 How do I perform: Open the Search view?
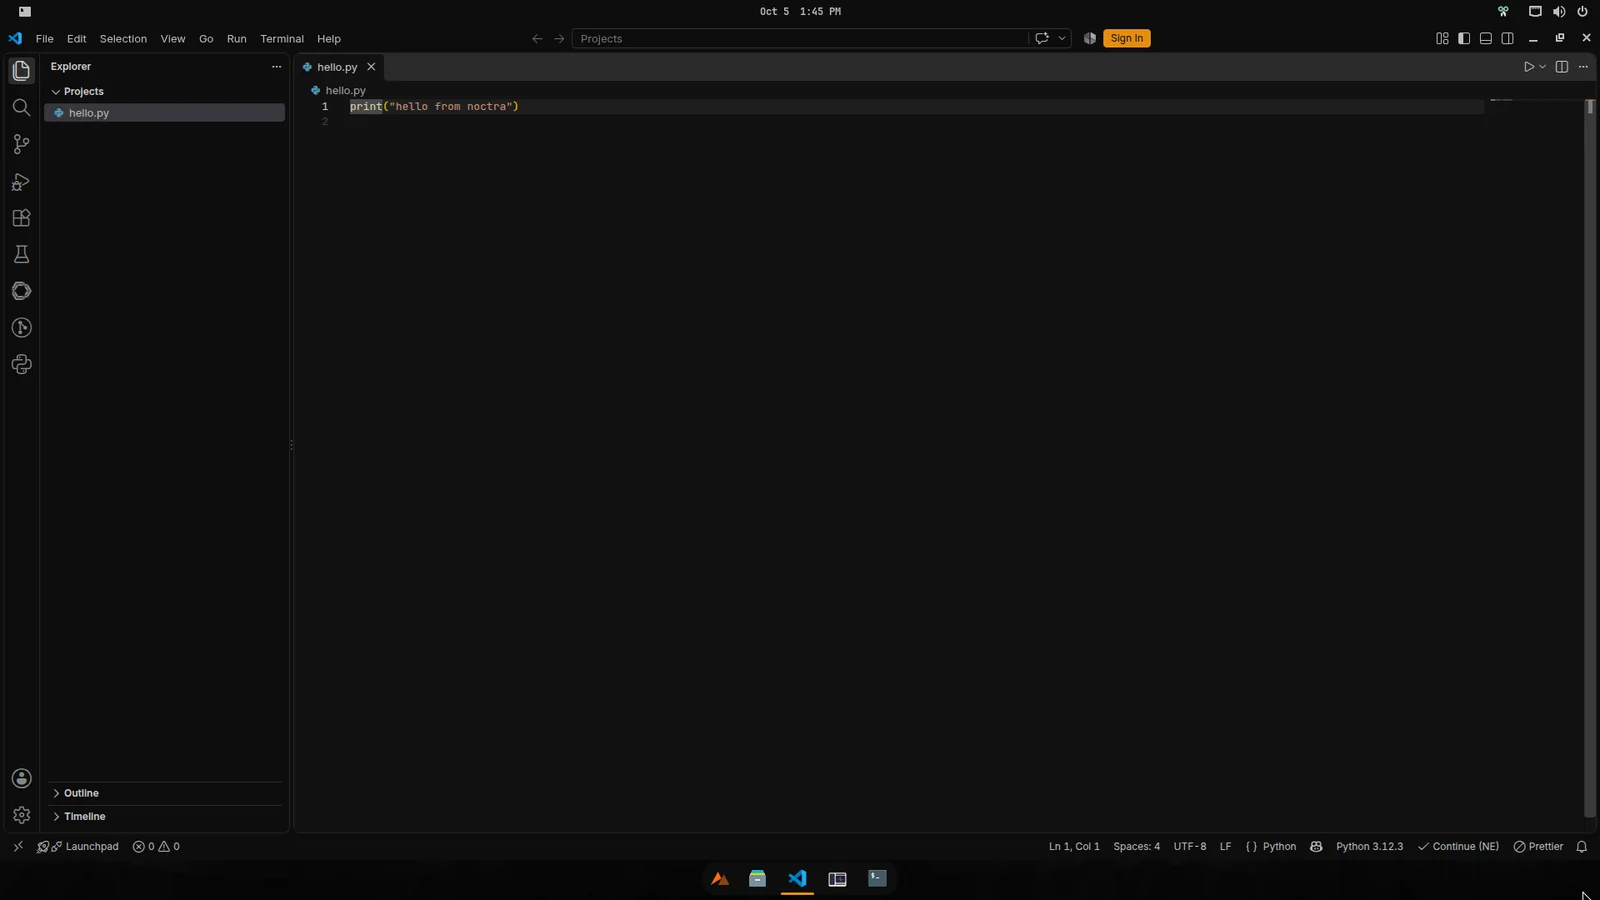pyautogui.click(x=21, y=107)
